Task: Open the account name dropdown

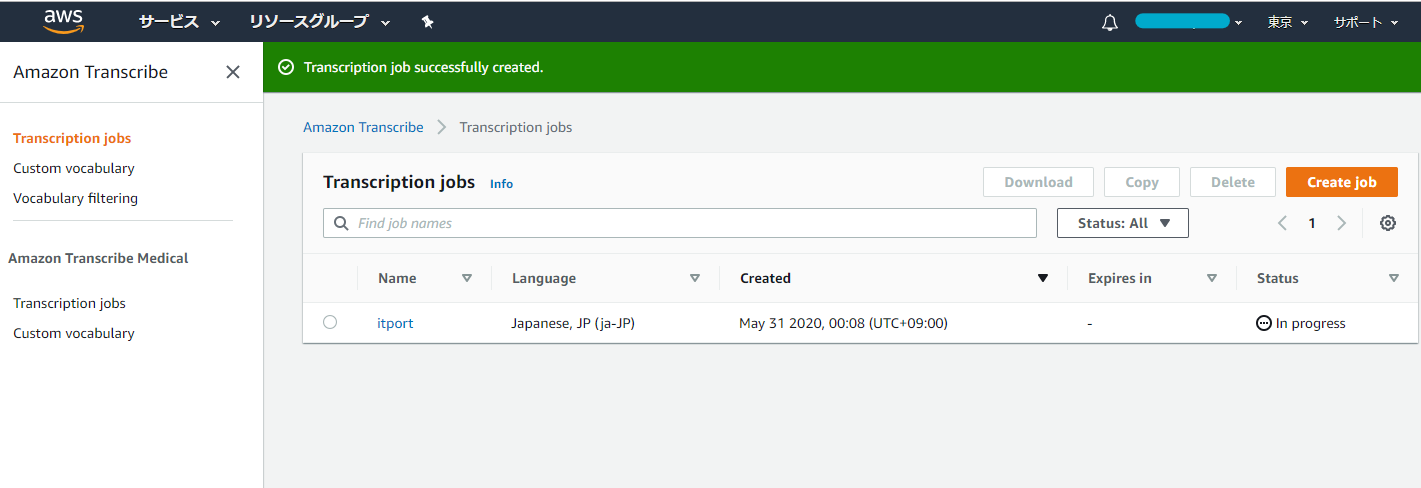Action: pos(1189,21)
